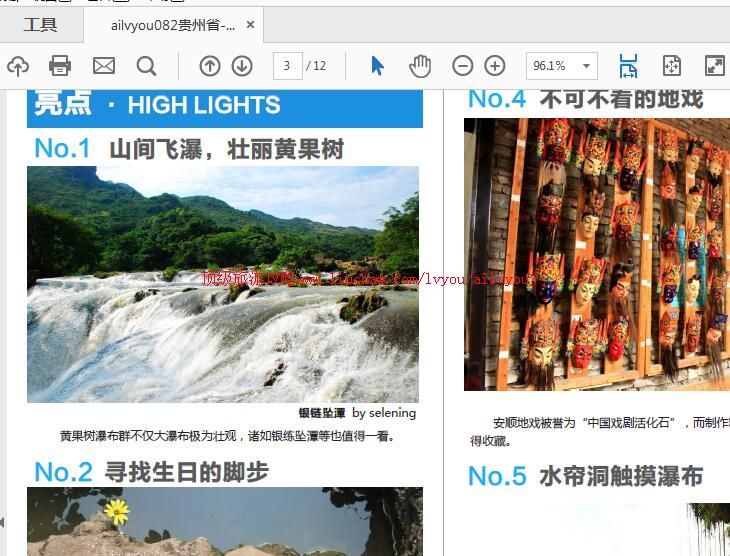
Task: Zoom in with plus button
Action: pyautogui.click(x=495, y=66)
